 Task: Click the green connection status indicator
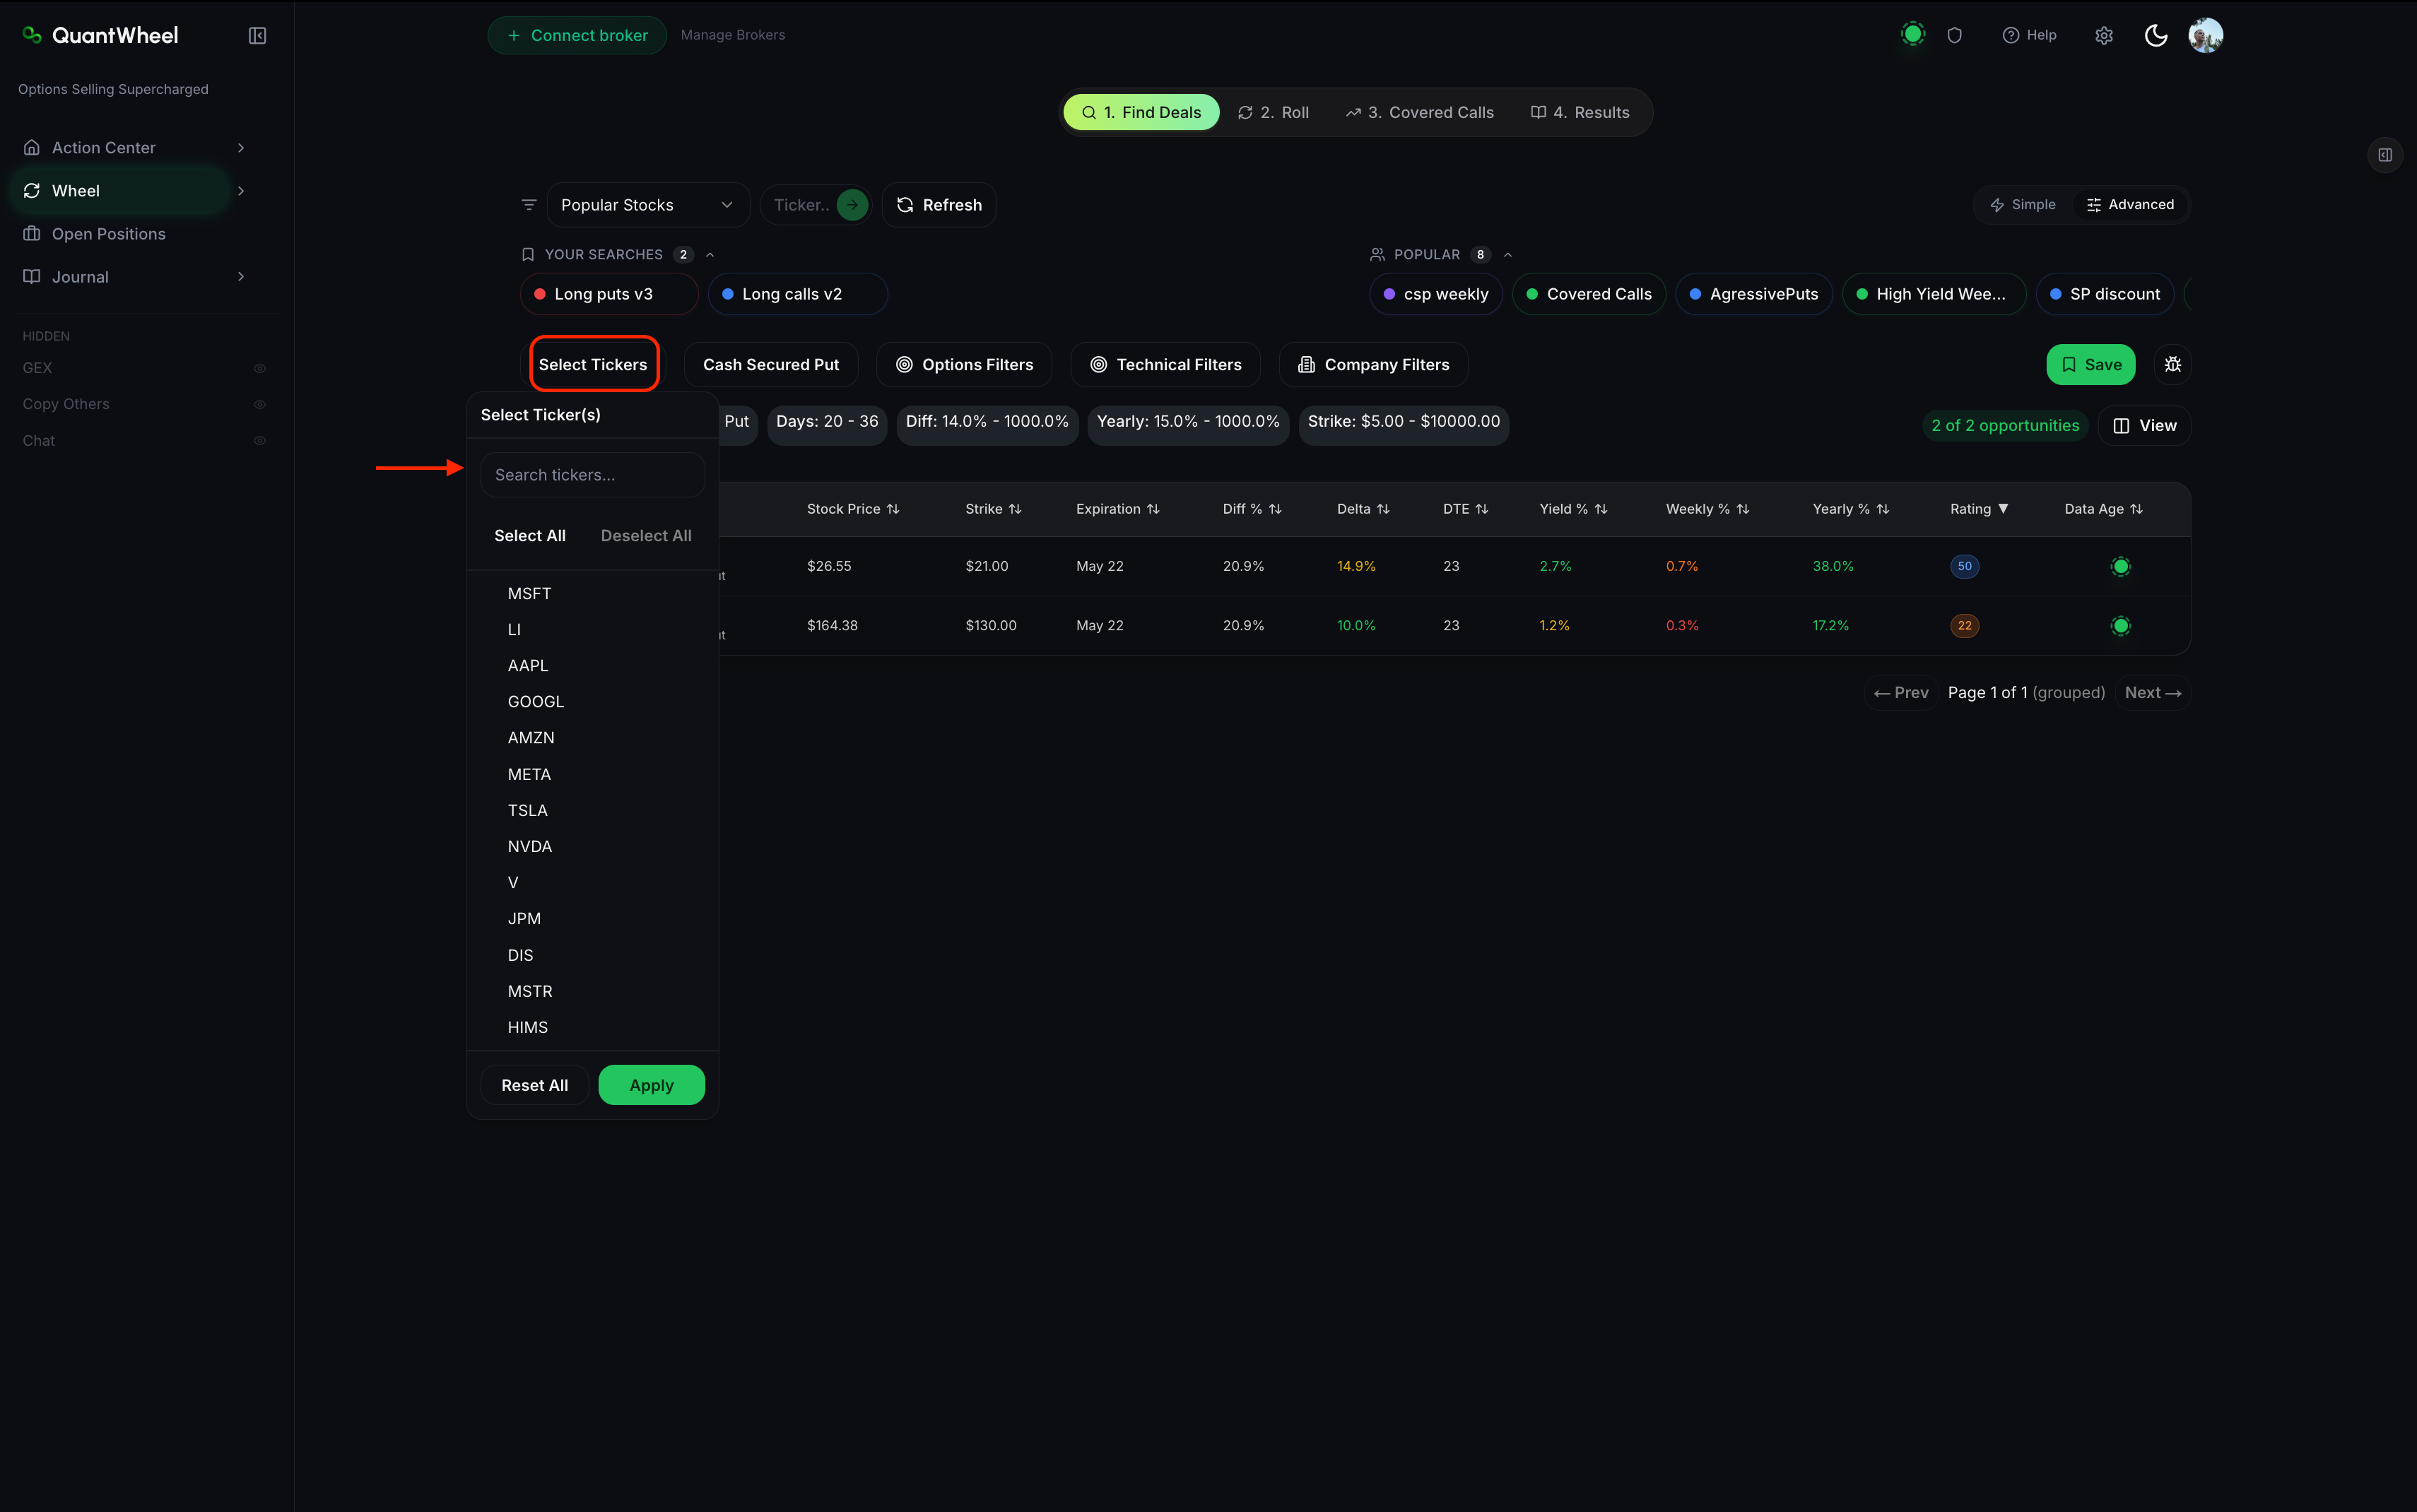[1912, 35]
